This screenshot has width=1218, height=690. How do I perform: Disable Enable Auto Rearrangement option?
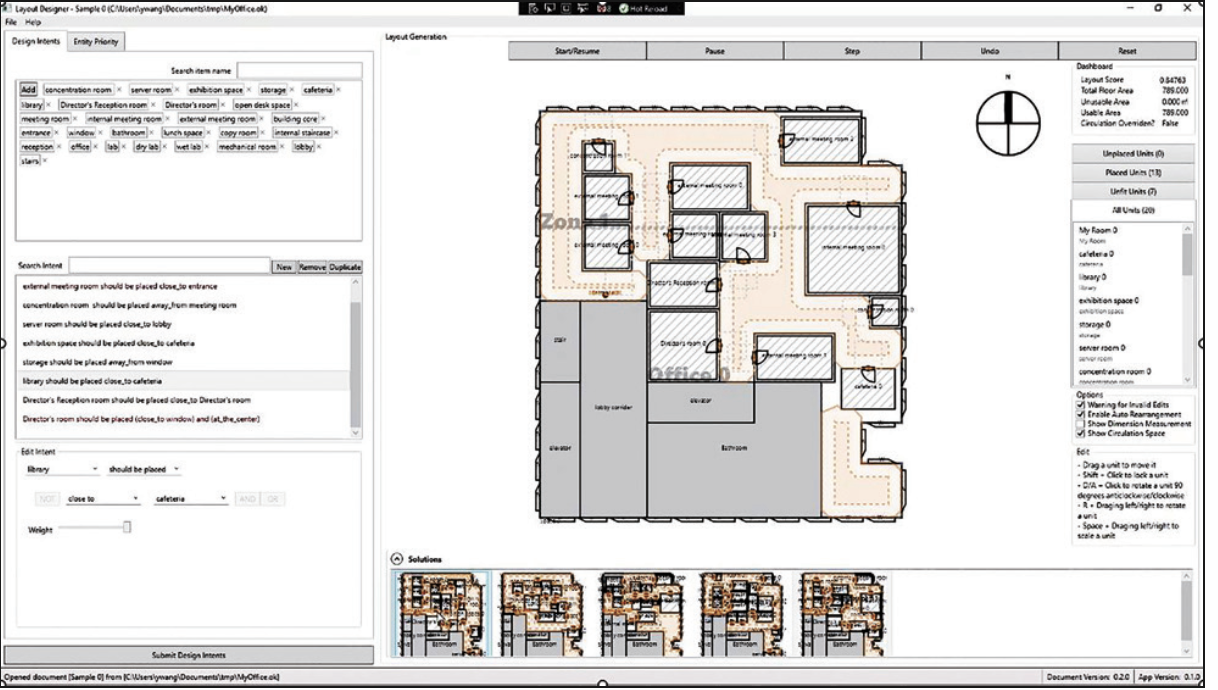(1080, 414)
